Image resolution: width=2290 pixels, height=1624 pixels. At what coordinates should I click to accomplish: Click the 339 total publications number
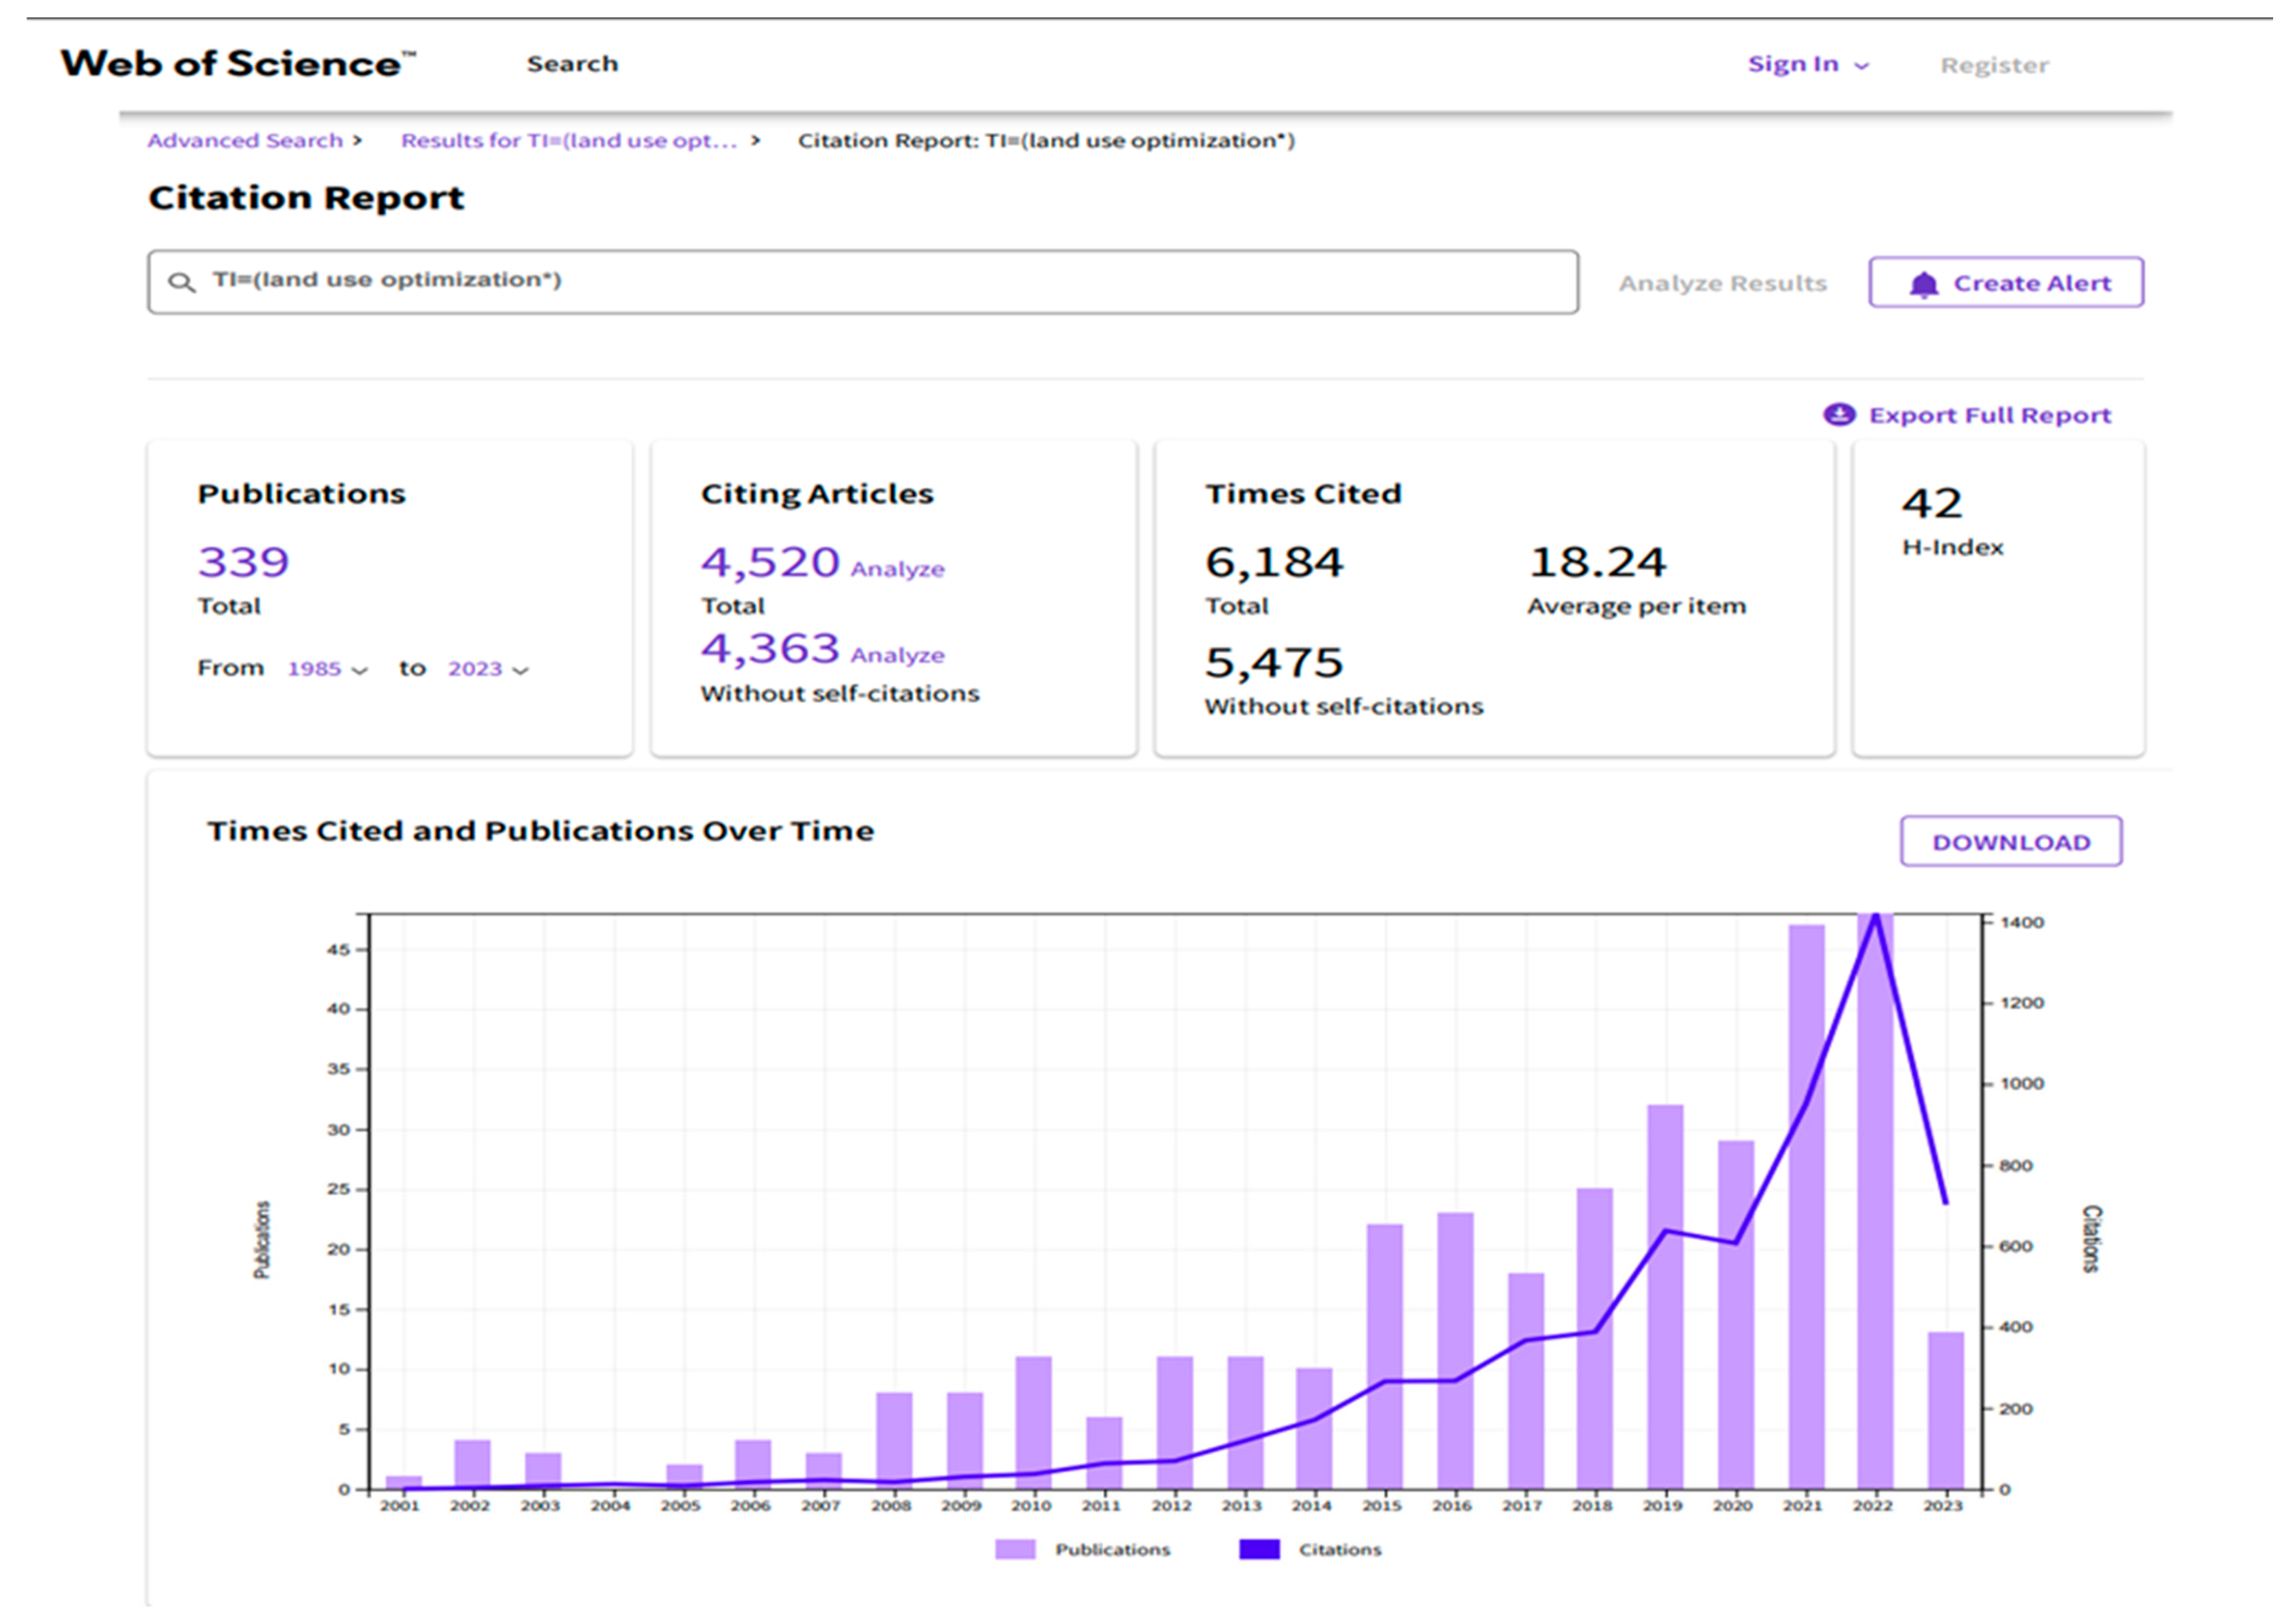(x=243, y=562)
